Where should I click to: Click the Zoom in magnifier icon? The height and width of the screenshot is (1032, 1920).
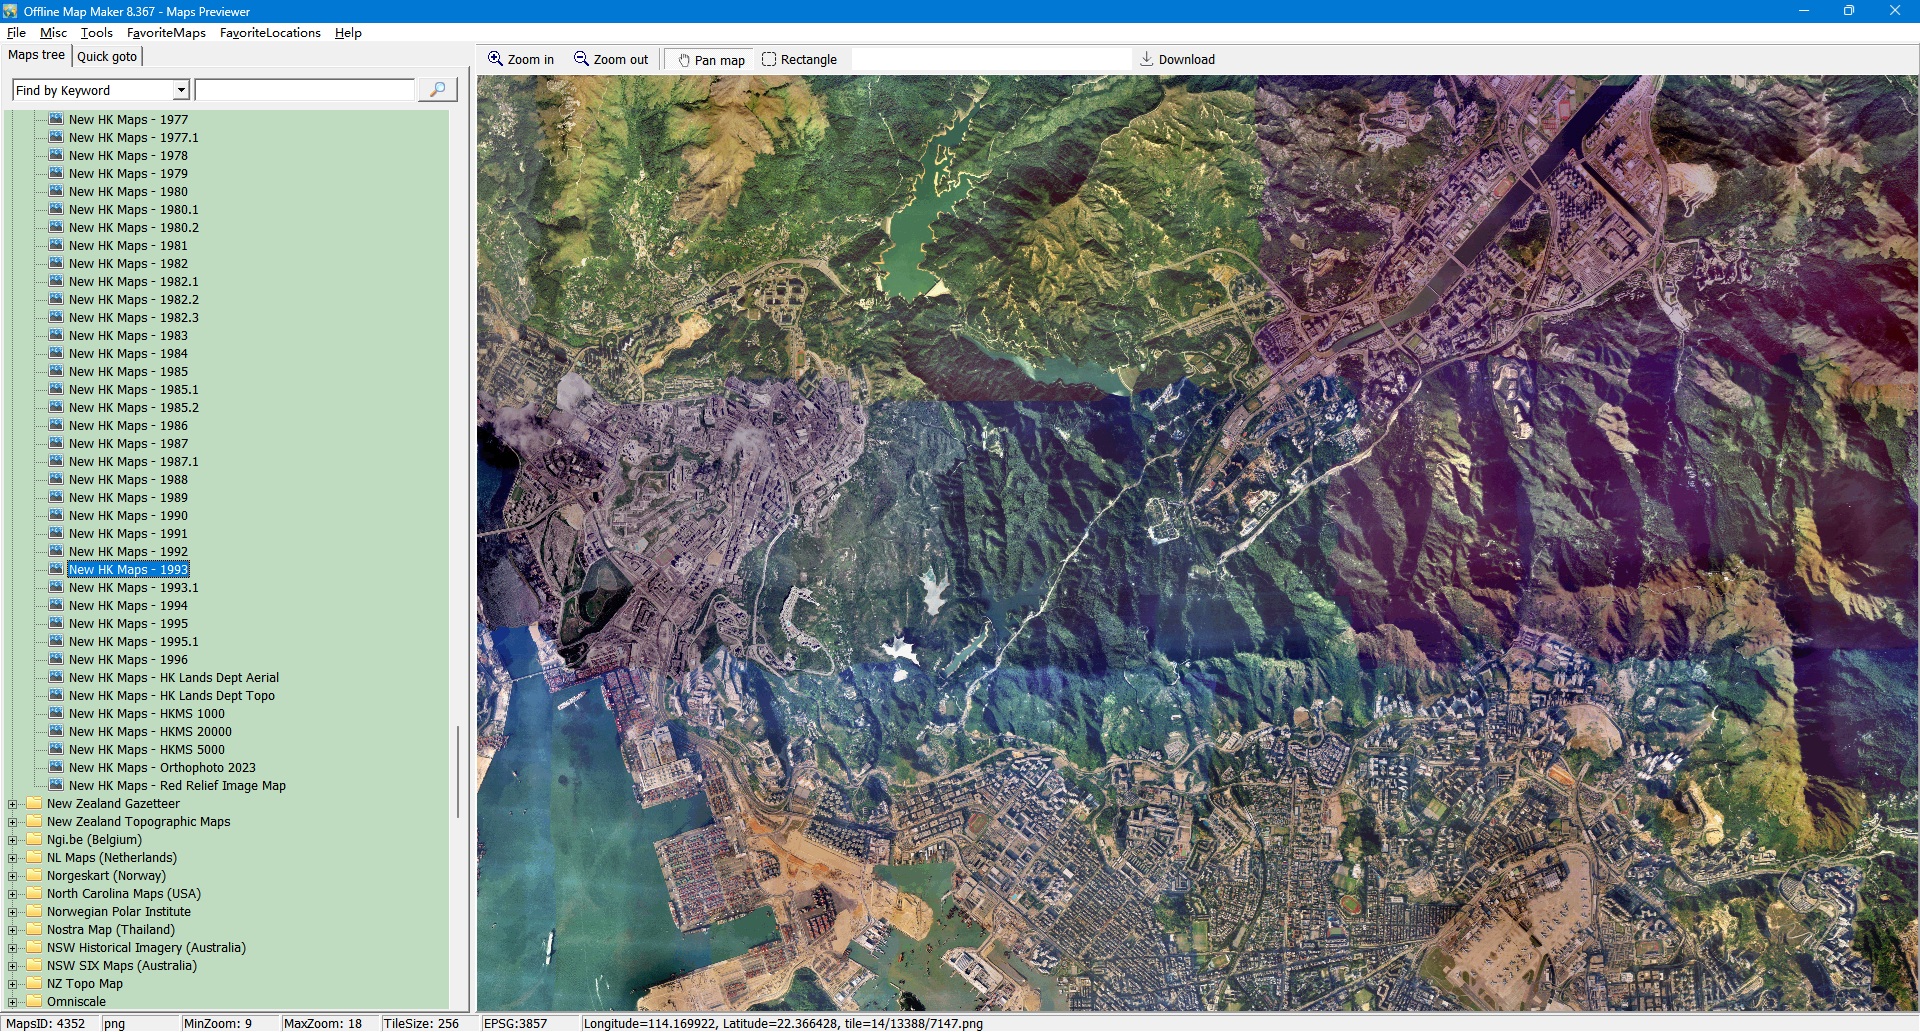coord(495,59)
